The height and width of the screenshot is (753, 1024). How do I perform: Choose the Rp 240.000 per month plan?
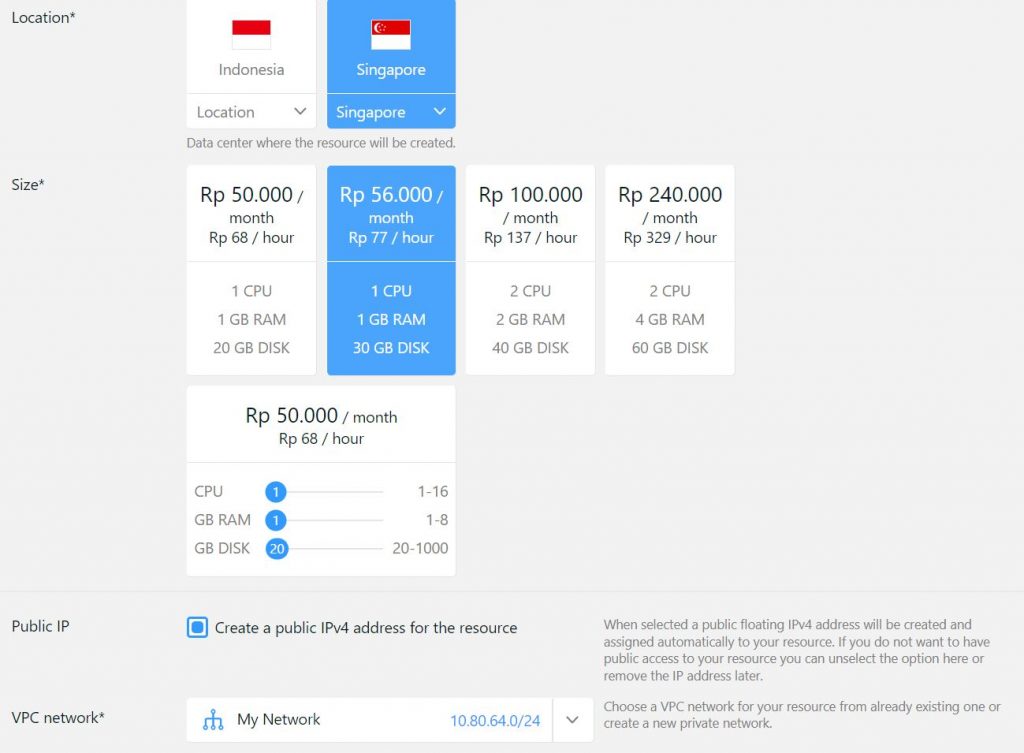click(x=669, y=212)
